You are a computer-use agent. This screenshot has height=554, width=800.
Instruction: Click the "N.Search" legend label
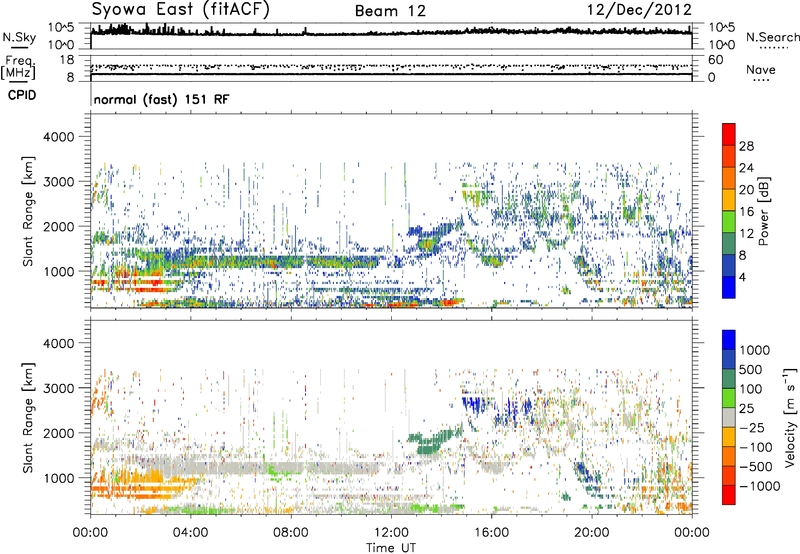click(x=772, y=37)
